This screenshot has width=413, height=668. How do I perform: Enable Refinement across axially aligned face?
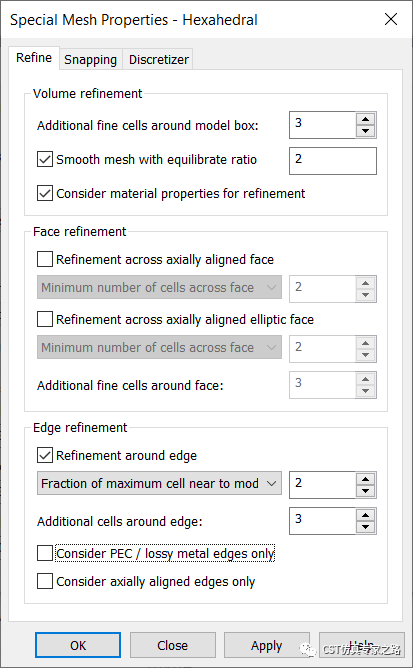[x=45, y=259]
